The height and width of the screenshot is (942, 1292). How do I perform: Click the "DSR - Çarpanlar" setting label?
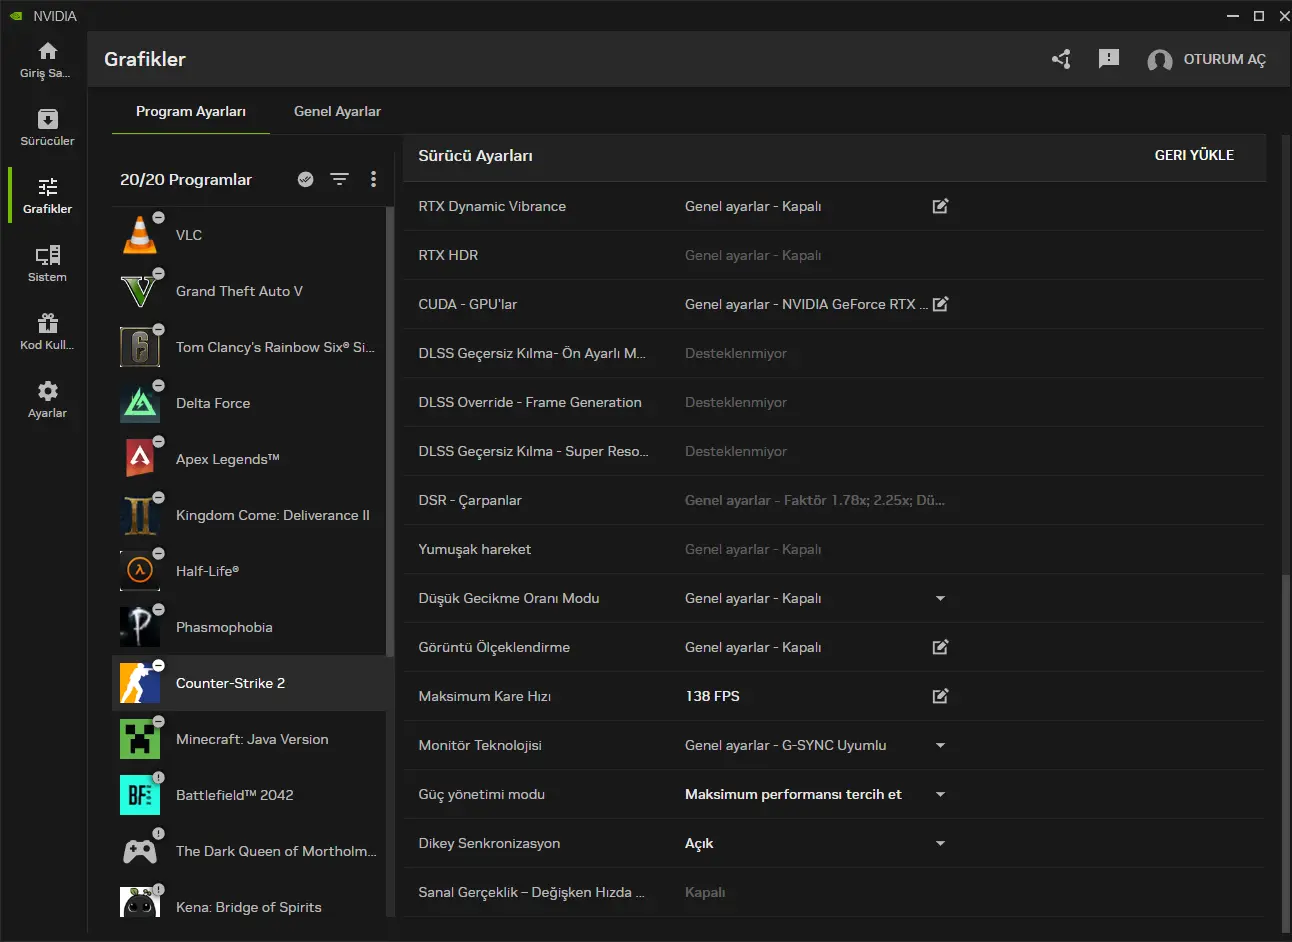pos(470,500)
